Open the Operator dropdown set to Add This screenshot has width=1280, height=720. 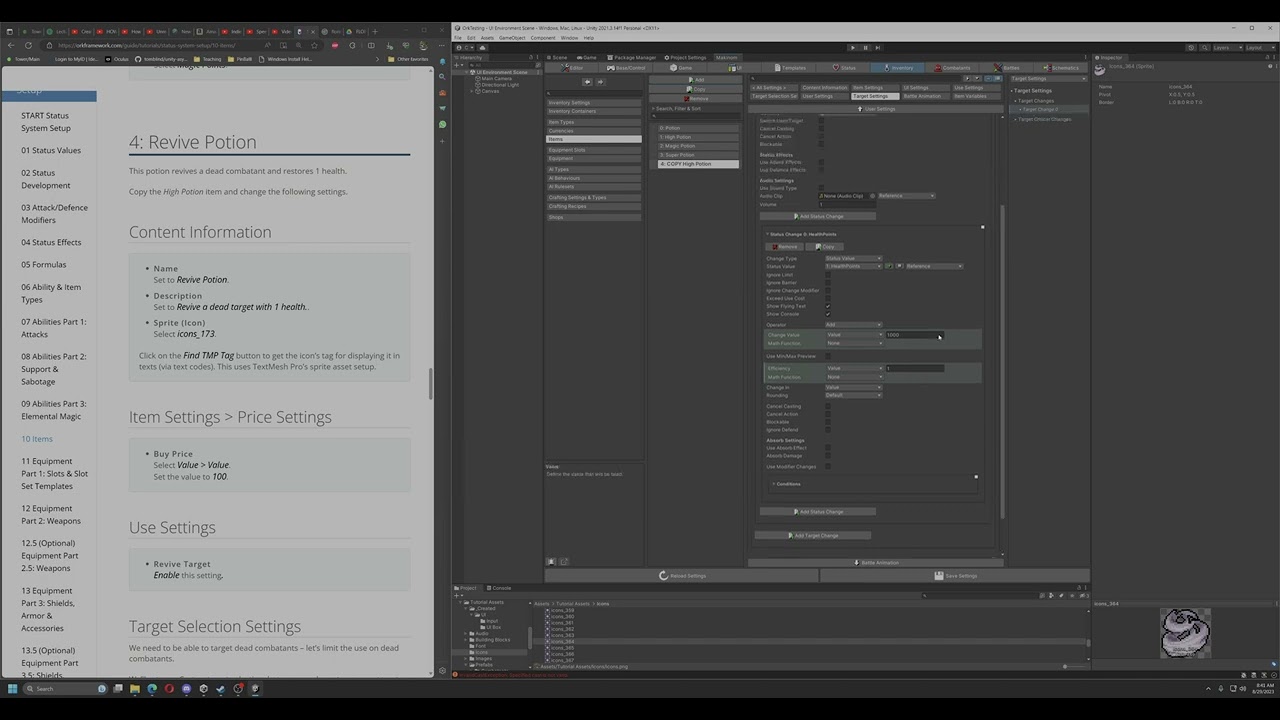pos(853,324)
